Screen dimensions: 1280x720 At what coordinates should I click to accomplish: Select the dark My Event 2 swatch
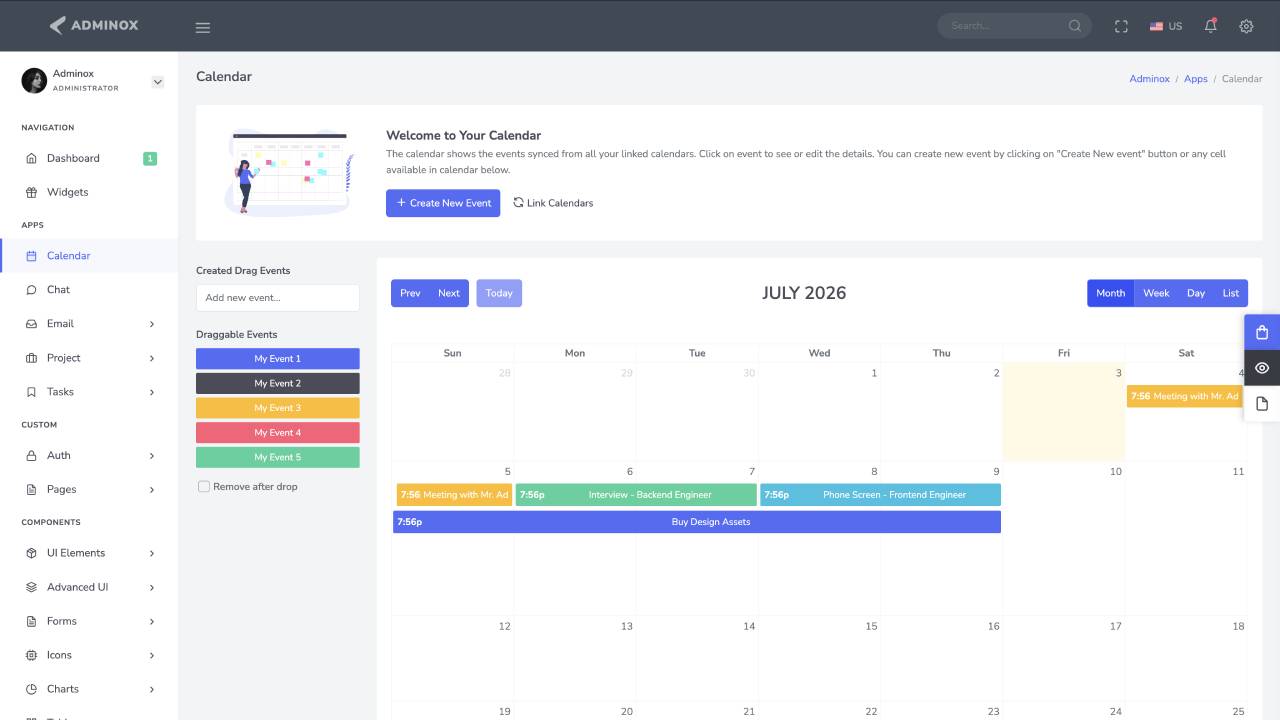click(278, 383)
